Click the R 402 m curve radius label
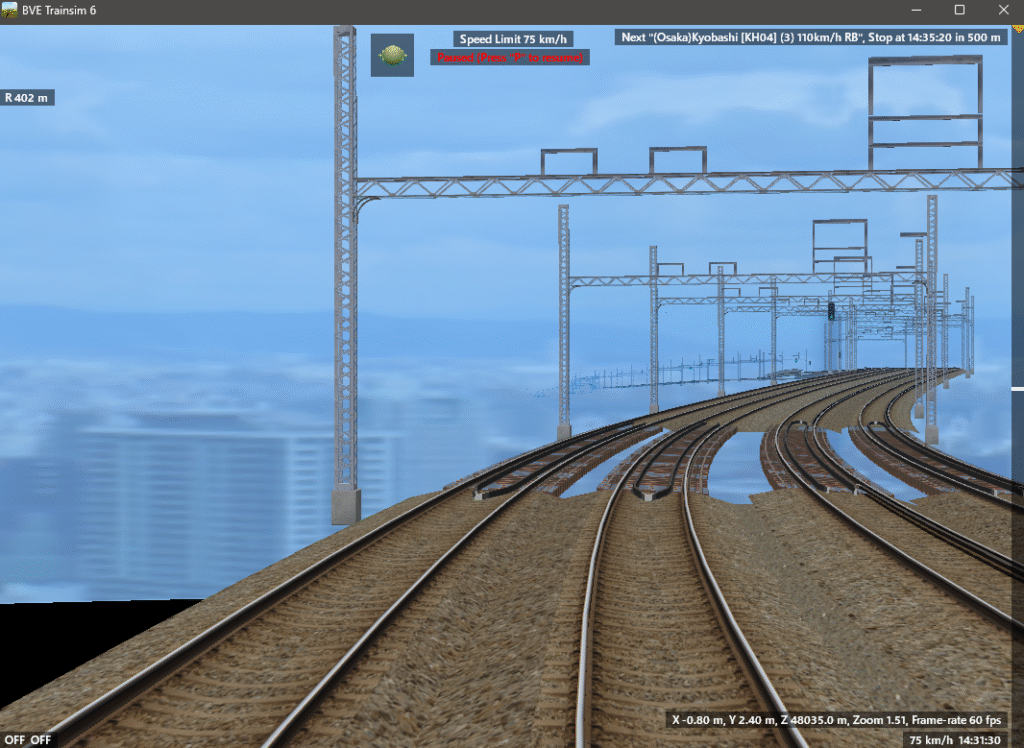 click(27, 98)
